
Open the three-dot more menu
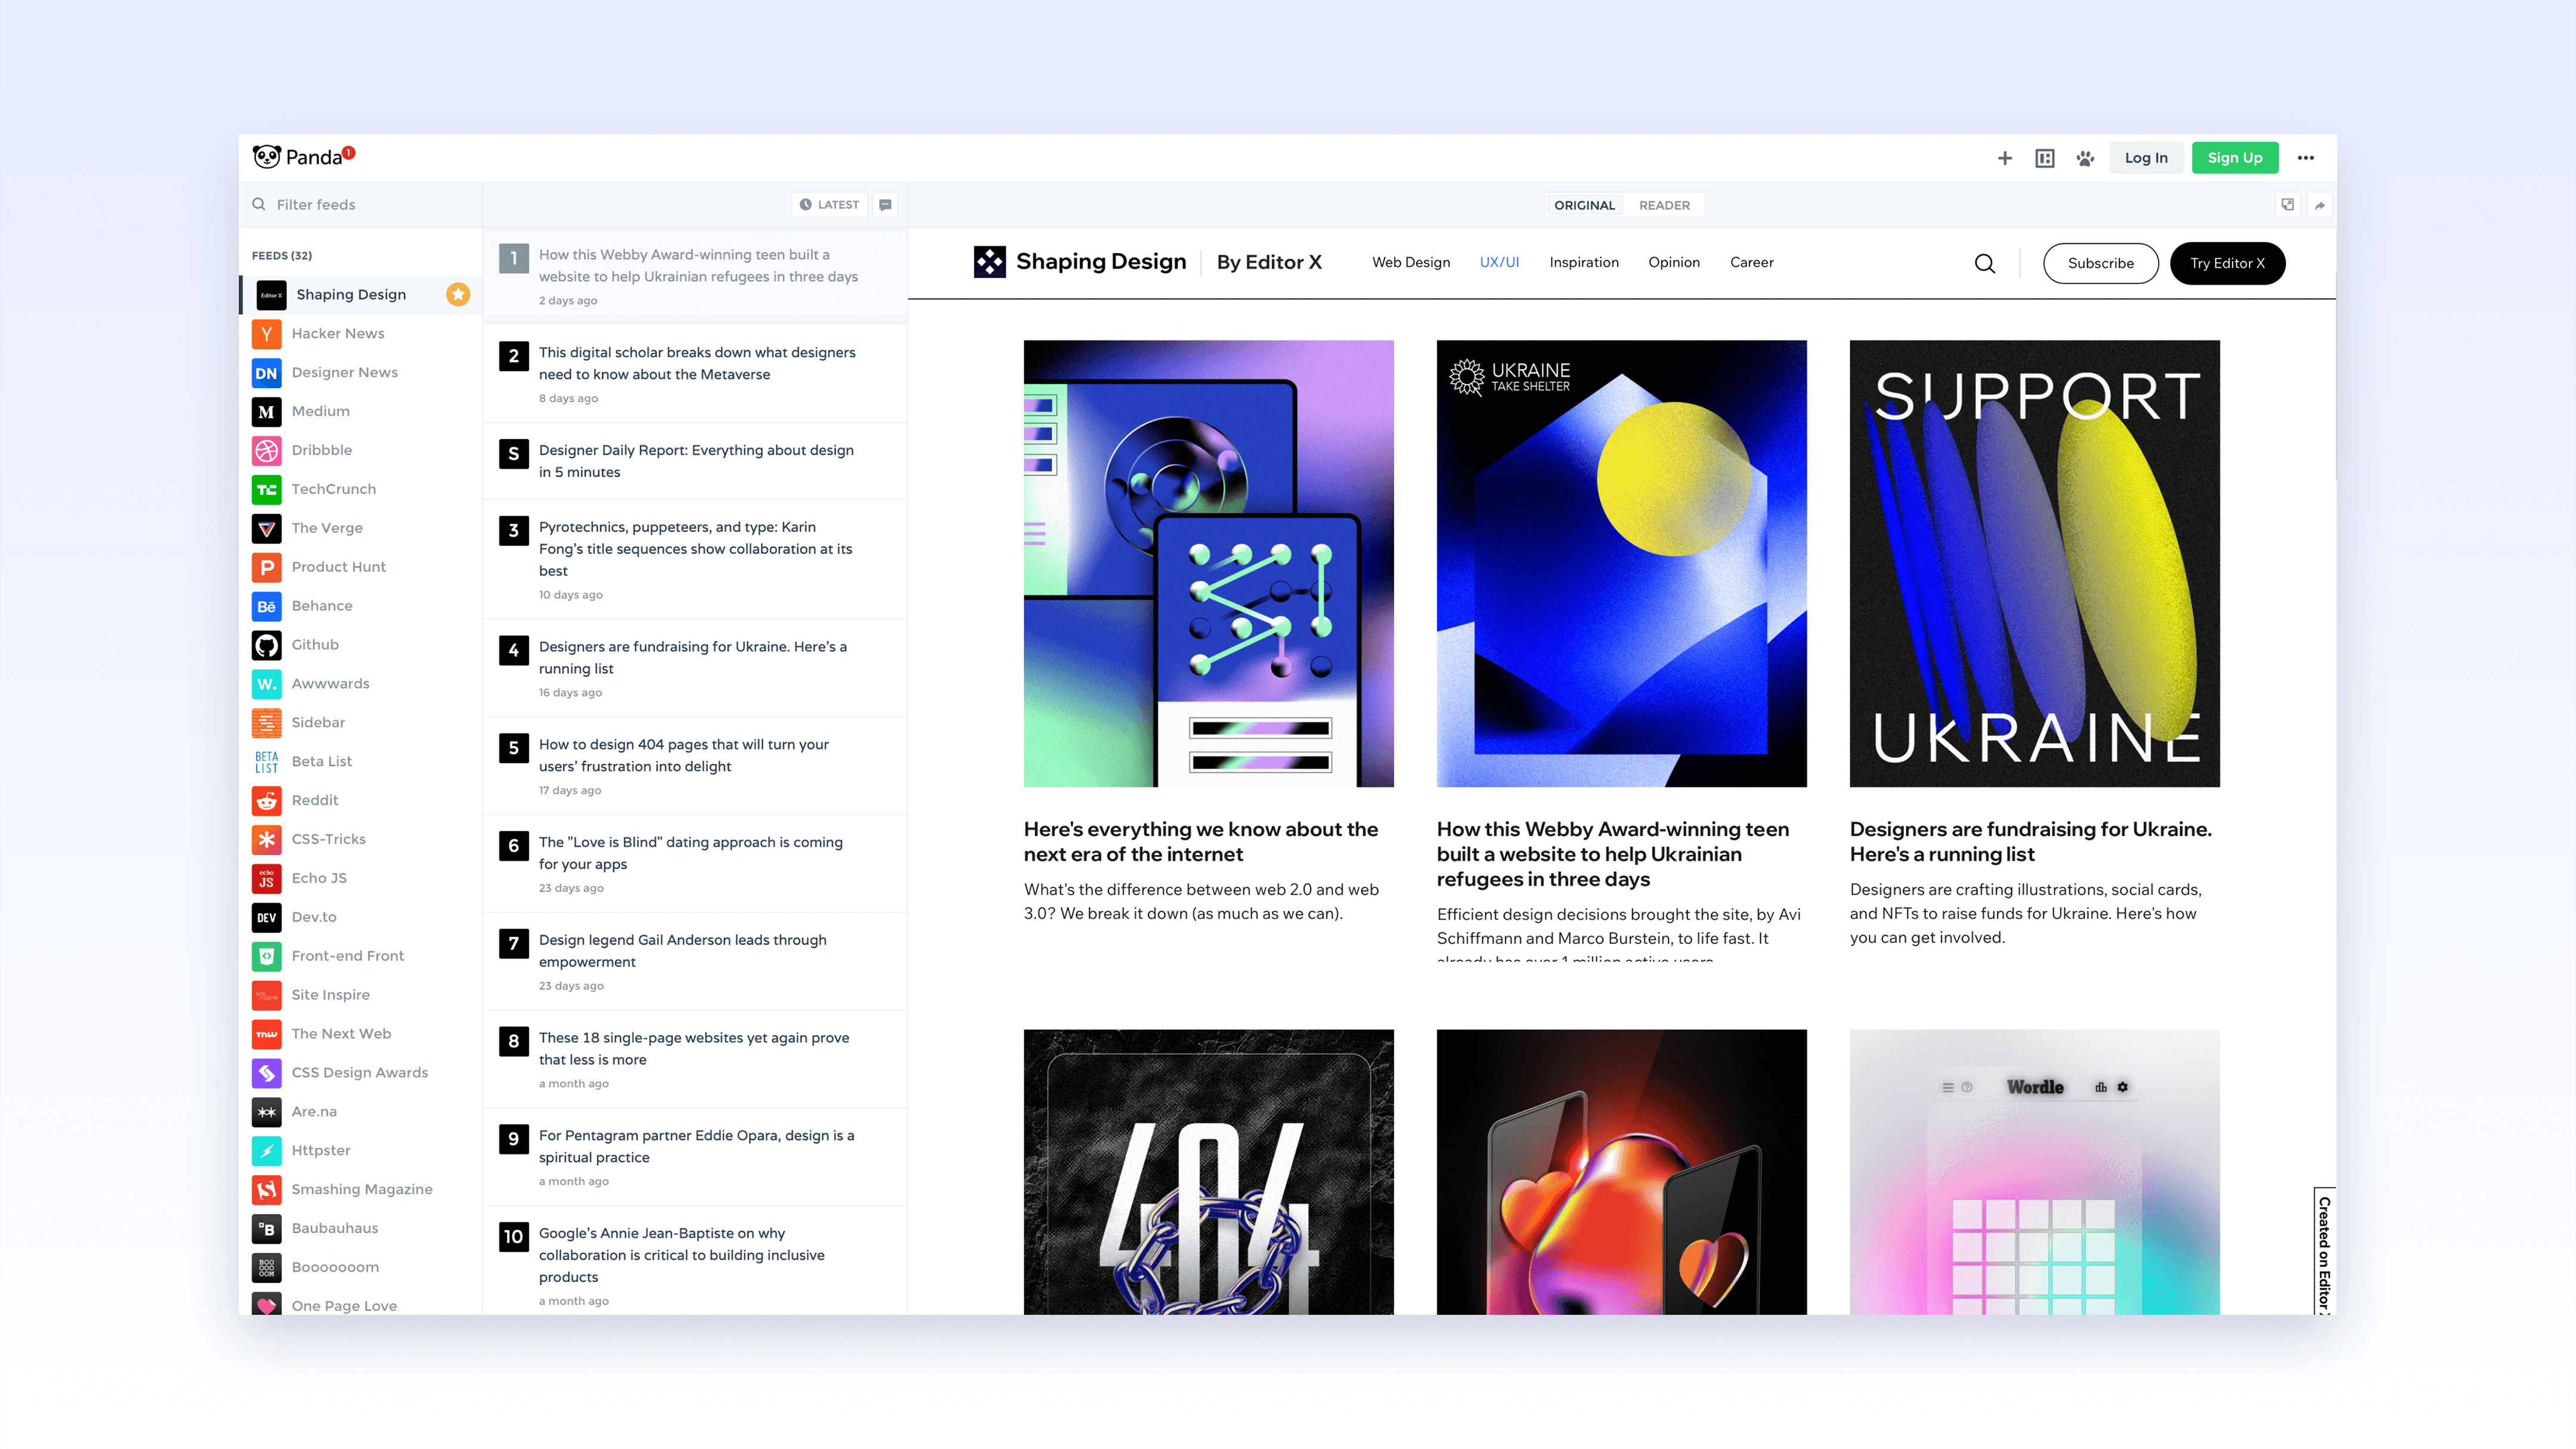coord(2305,158)
